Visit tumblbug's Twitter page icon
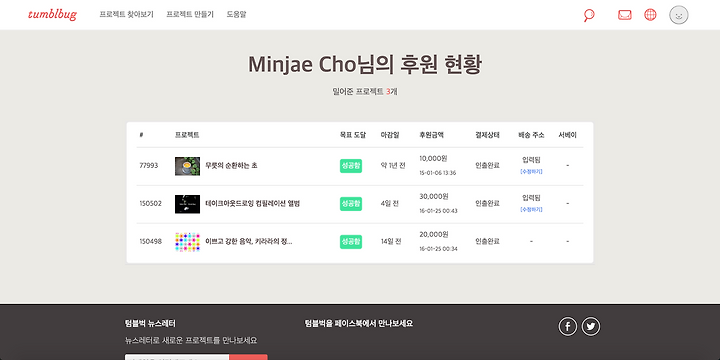The width and height of the screenshot is (720, 360). click(591, 326)
